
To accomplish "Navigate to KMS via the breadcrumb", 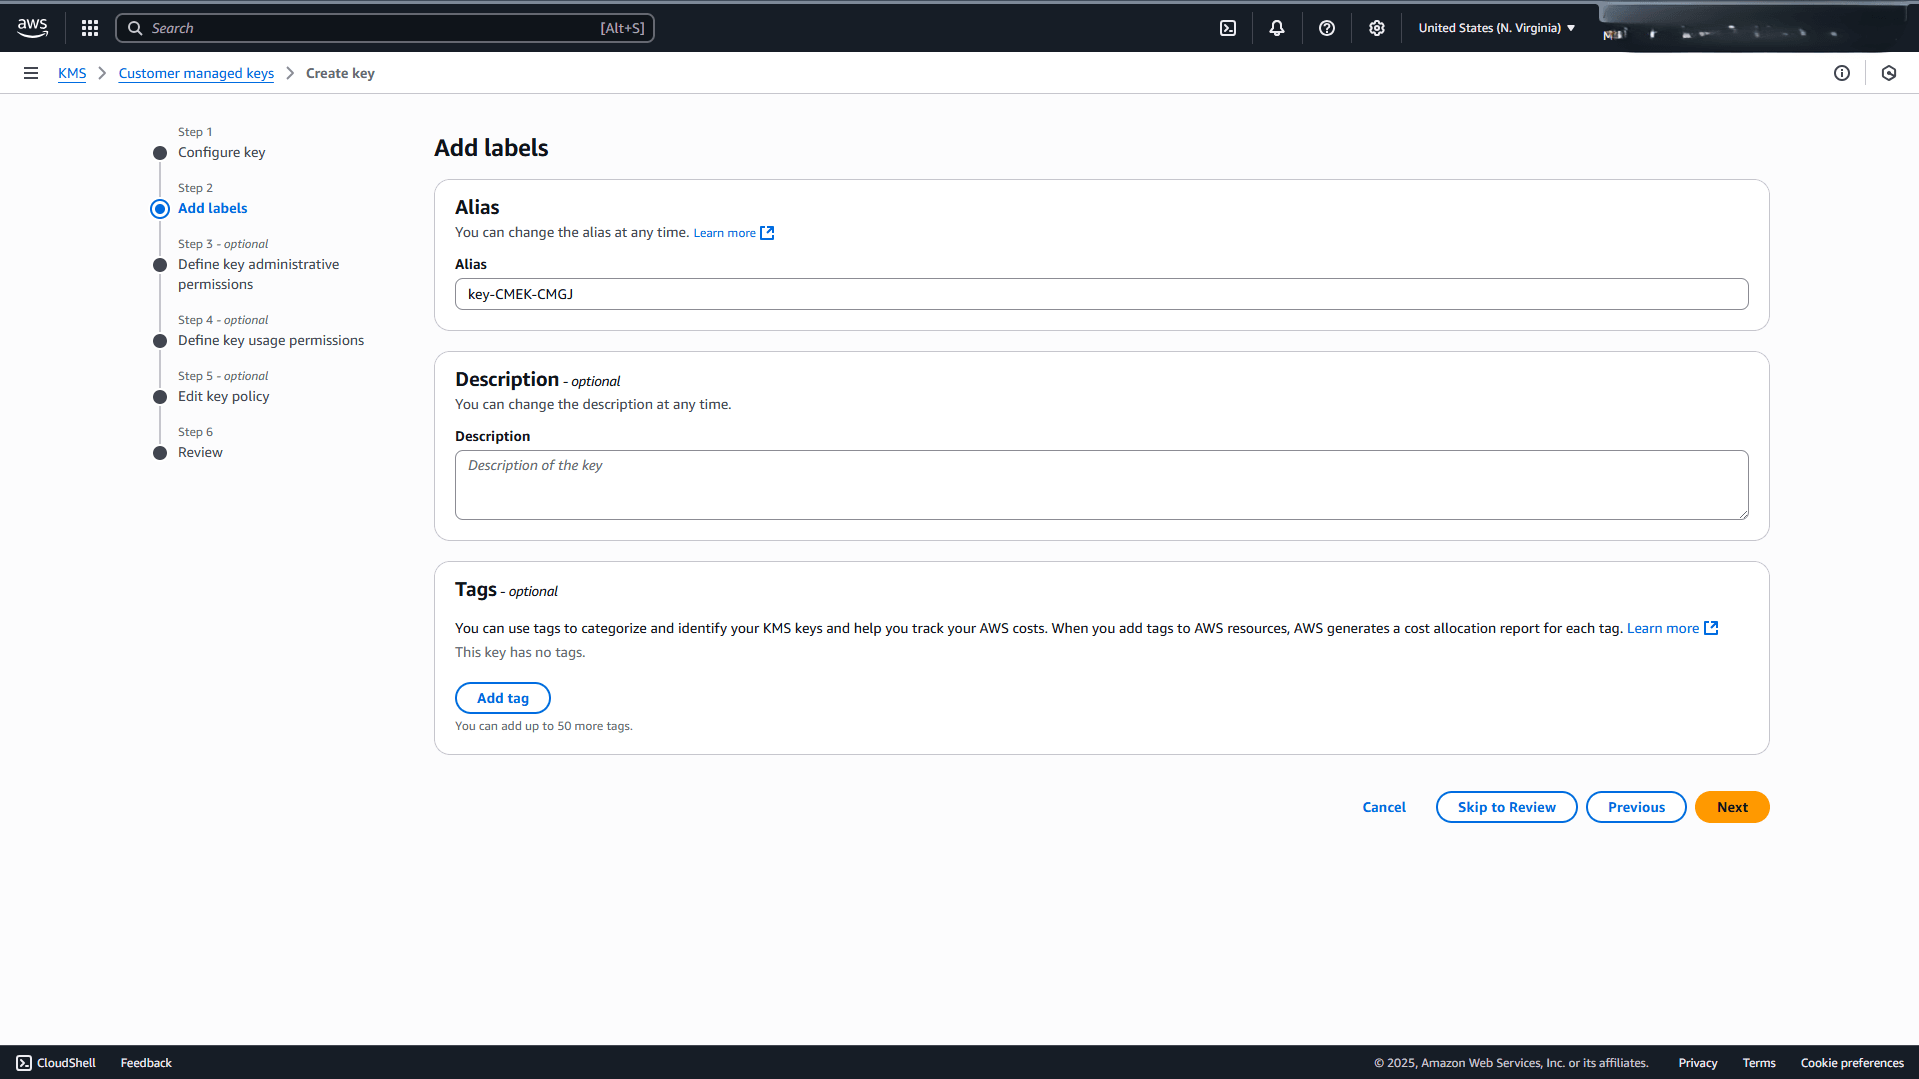I will 71,72.
